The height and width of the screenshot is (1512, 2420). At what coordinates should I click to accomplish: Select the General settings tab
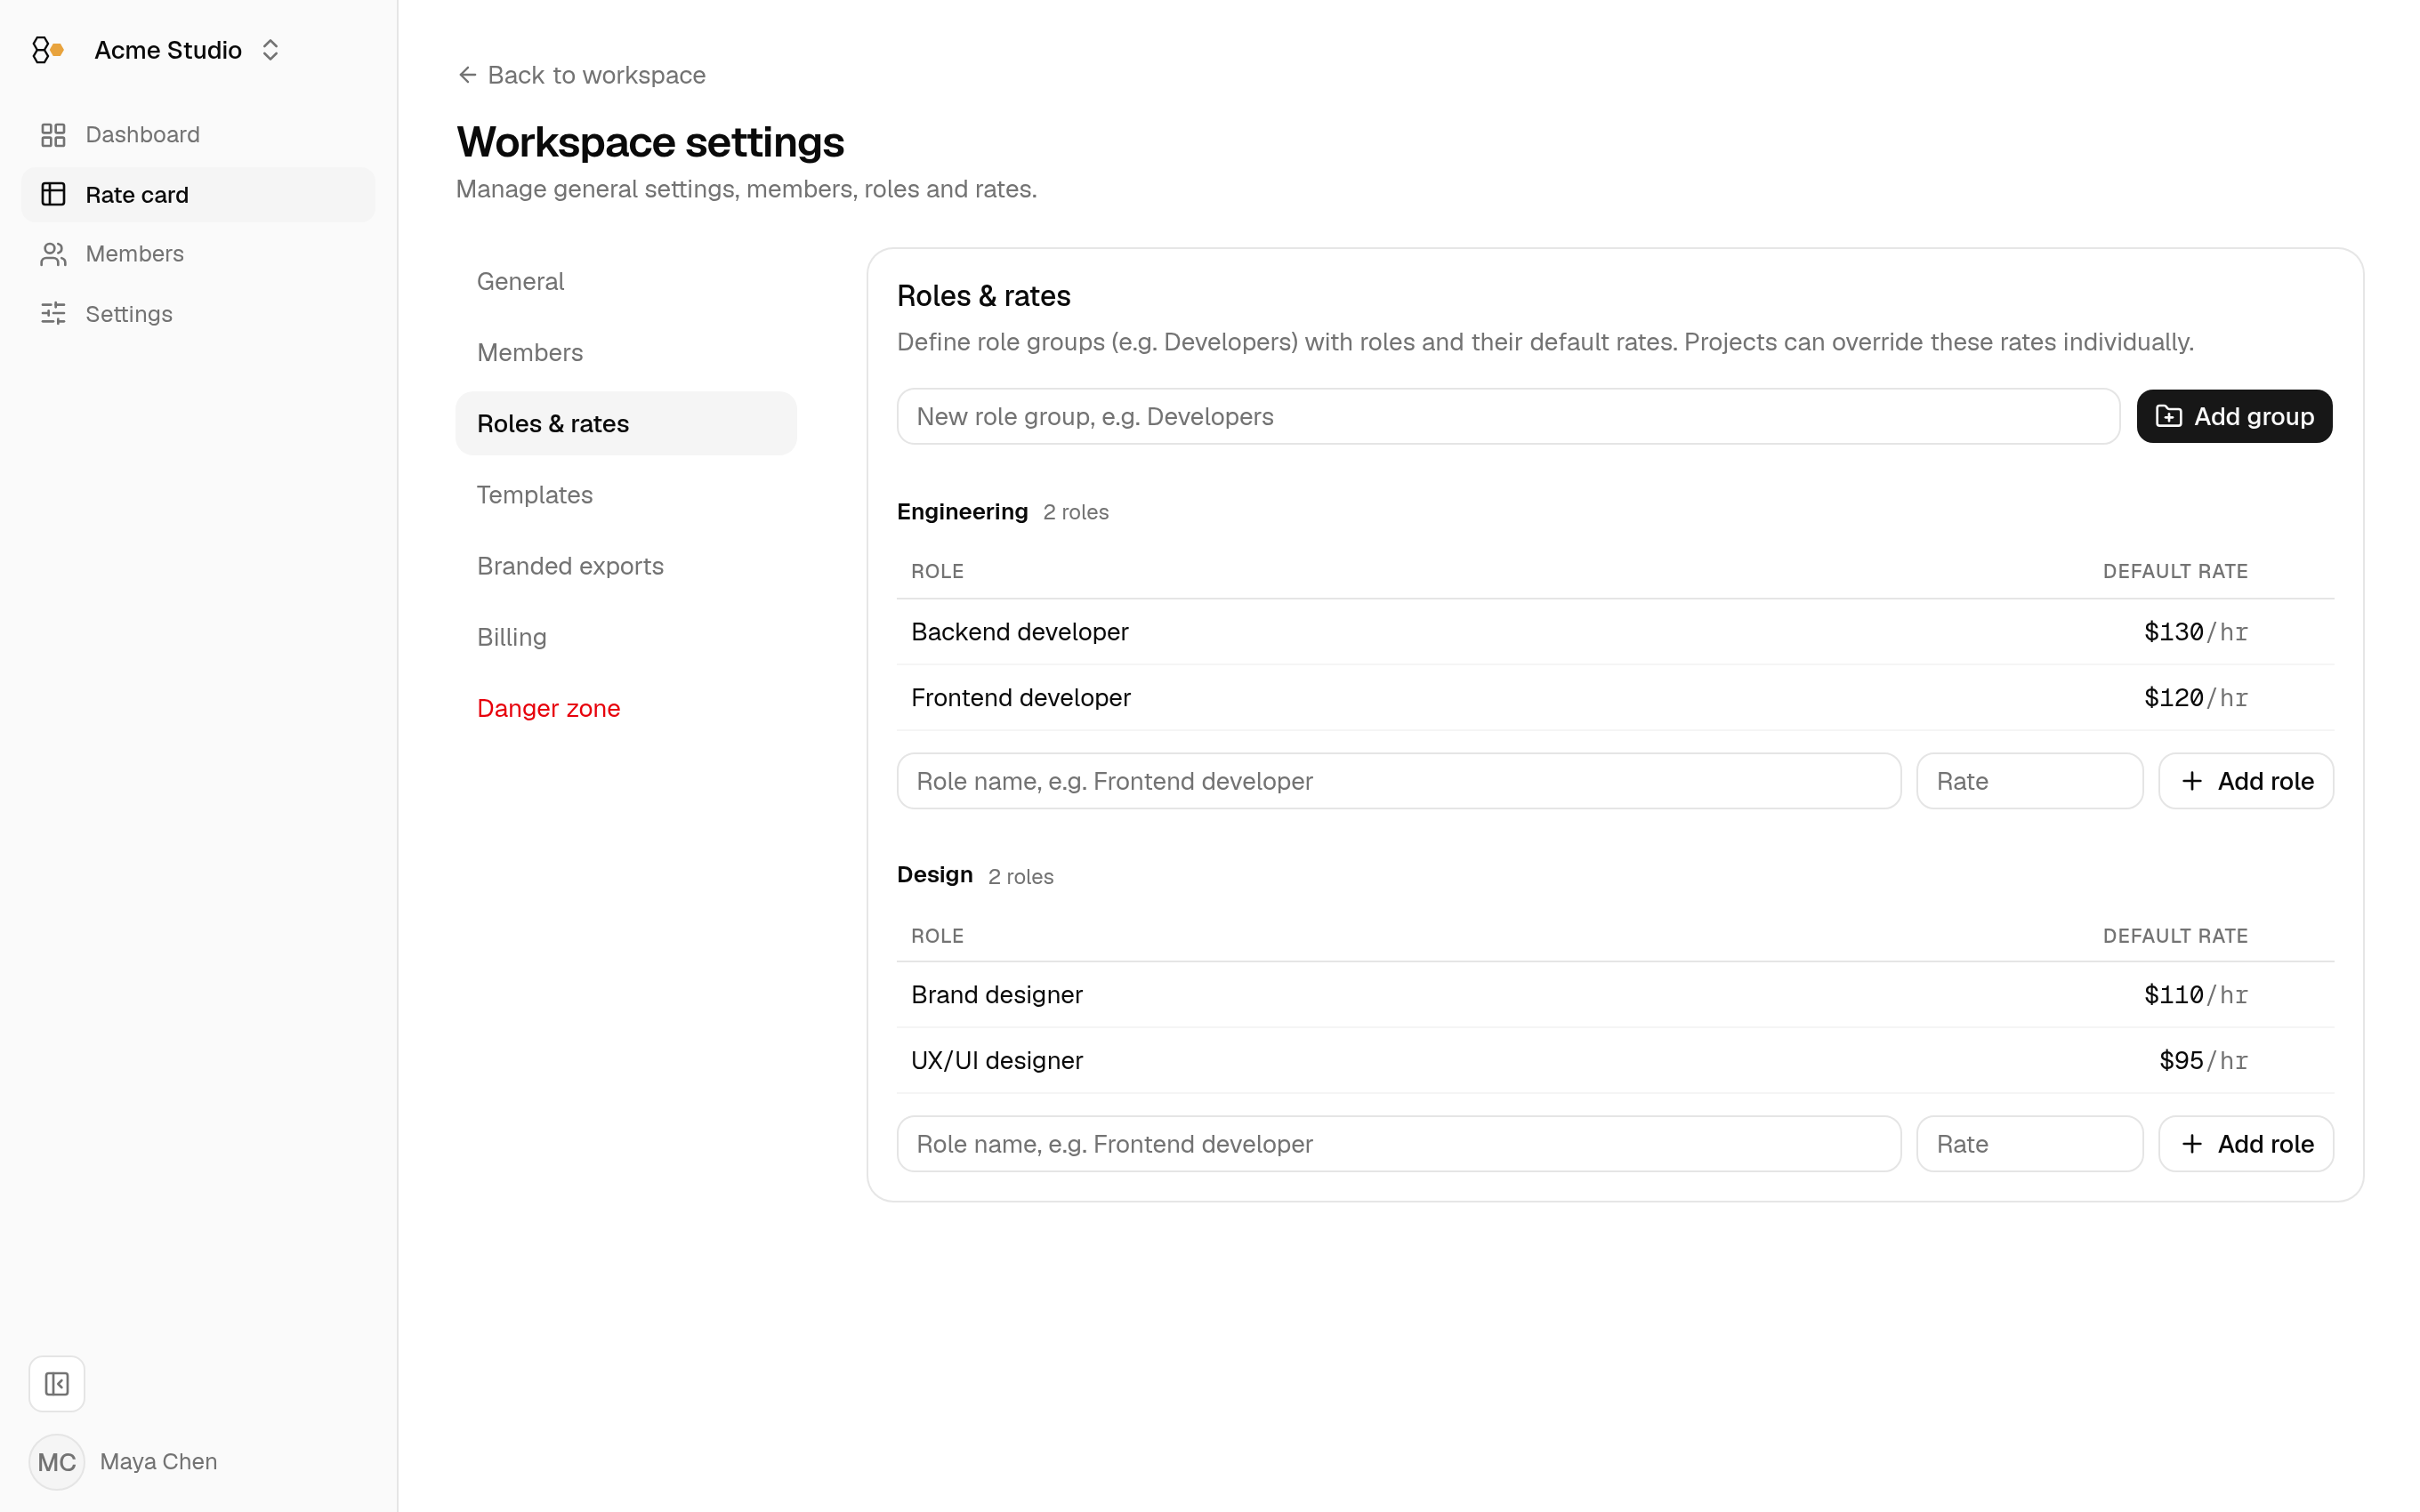(x=626, y=281)
